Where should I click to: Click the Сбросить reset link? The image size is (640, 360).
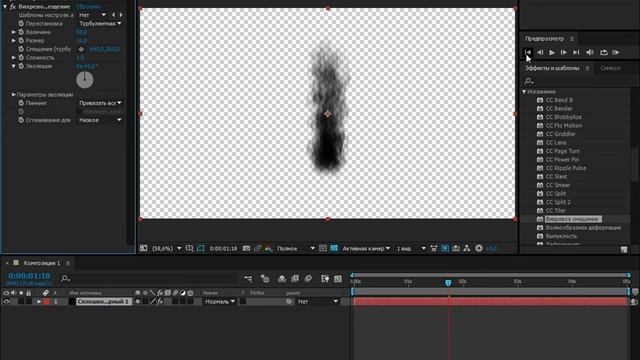coord(88,7)
